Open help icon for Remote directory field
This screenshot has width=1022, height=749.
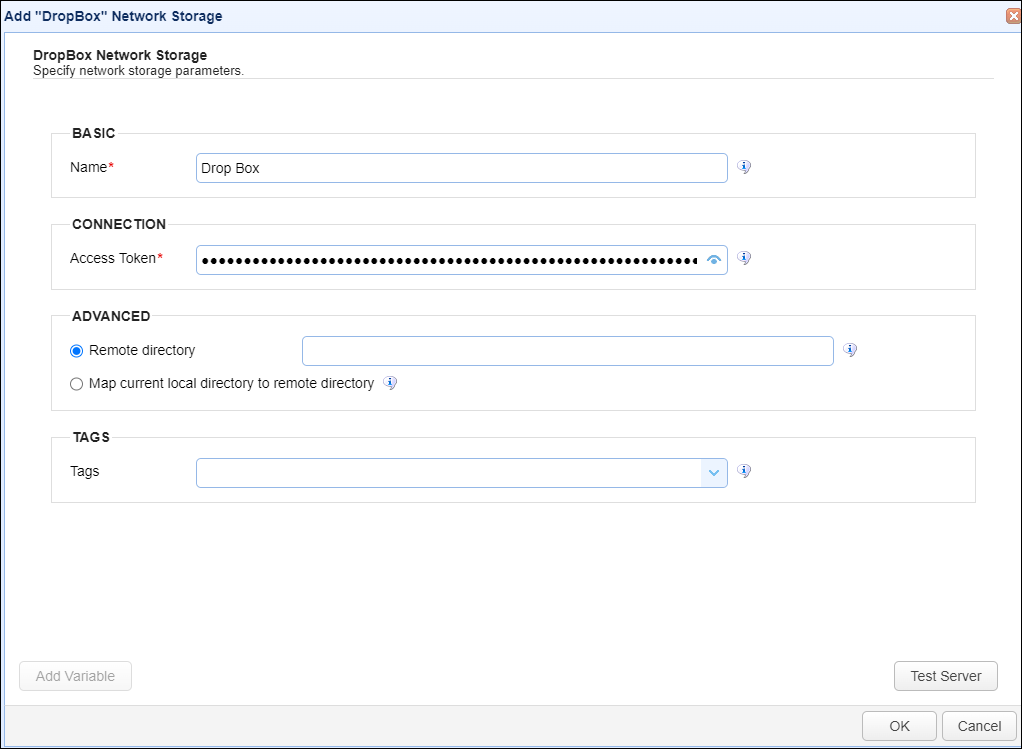pyautogui.click(x=850, y=350)
